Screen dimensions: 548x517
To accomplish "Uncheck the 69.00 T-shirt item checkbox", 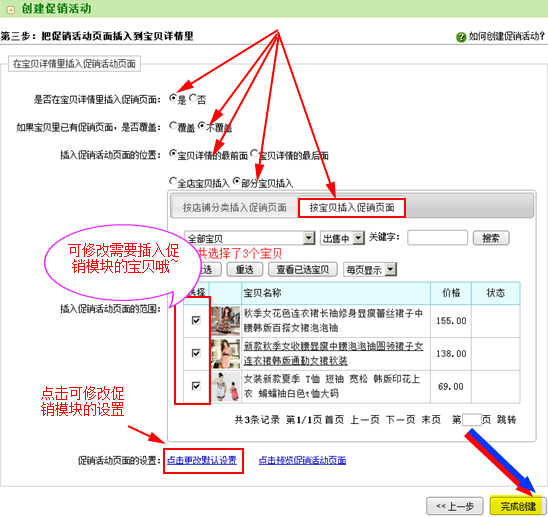I will (196, 386).
